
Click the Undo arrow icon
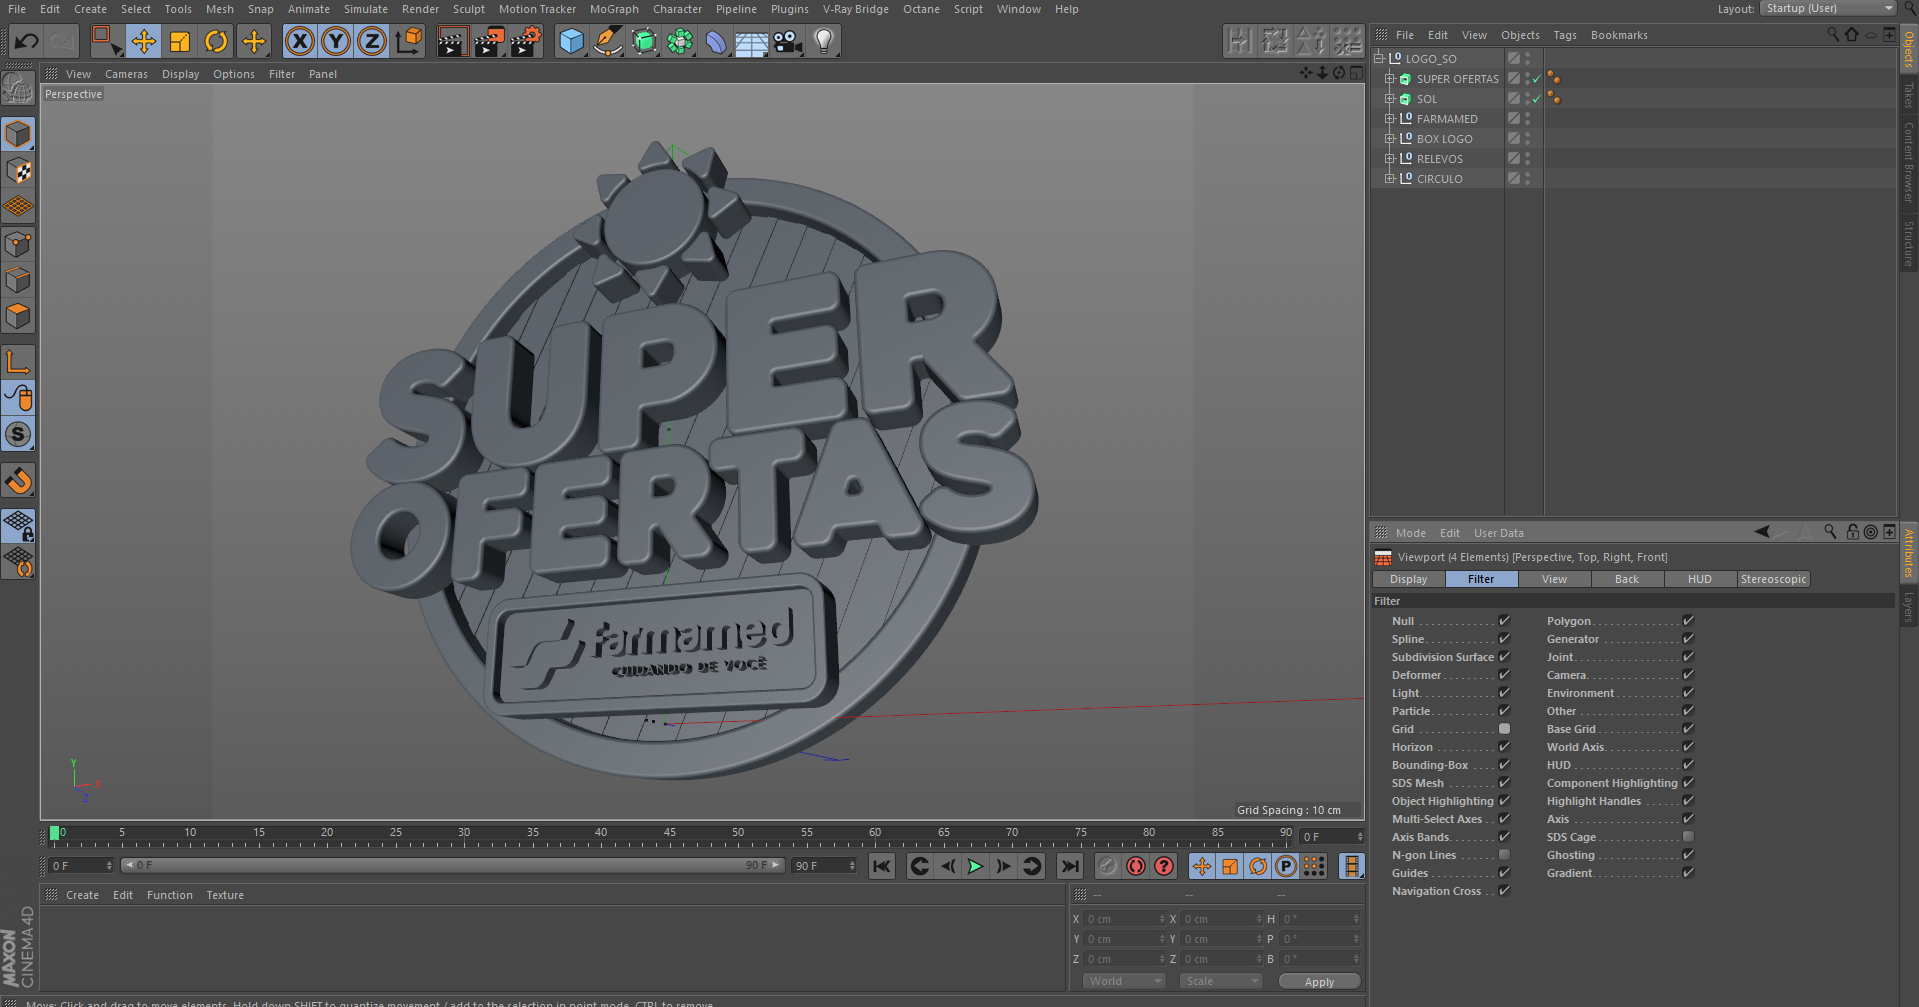coord(27,41)
